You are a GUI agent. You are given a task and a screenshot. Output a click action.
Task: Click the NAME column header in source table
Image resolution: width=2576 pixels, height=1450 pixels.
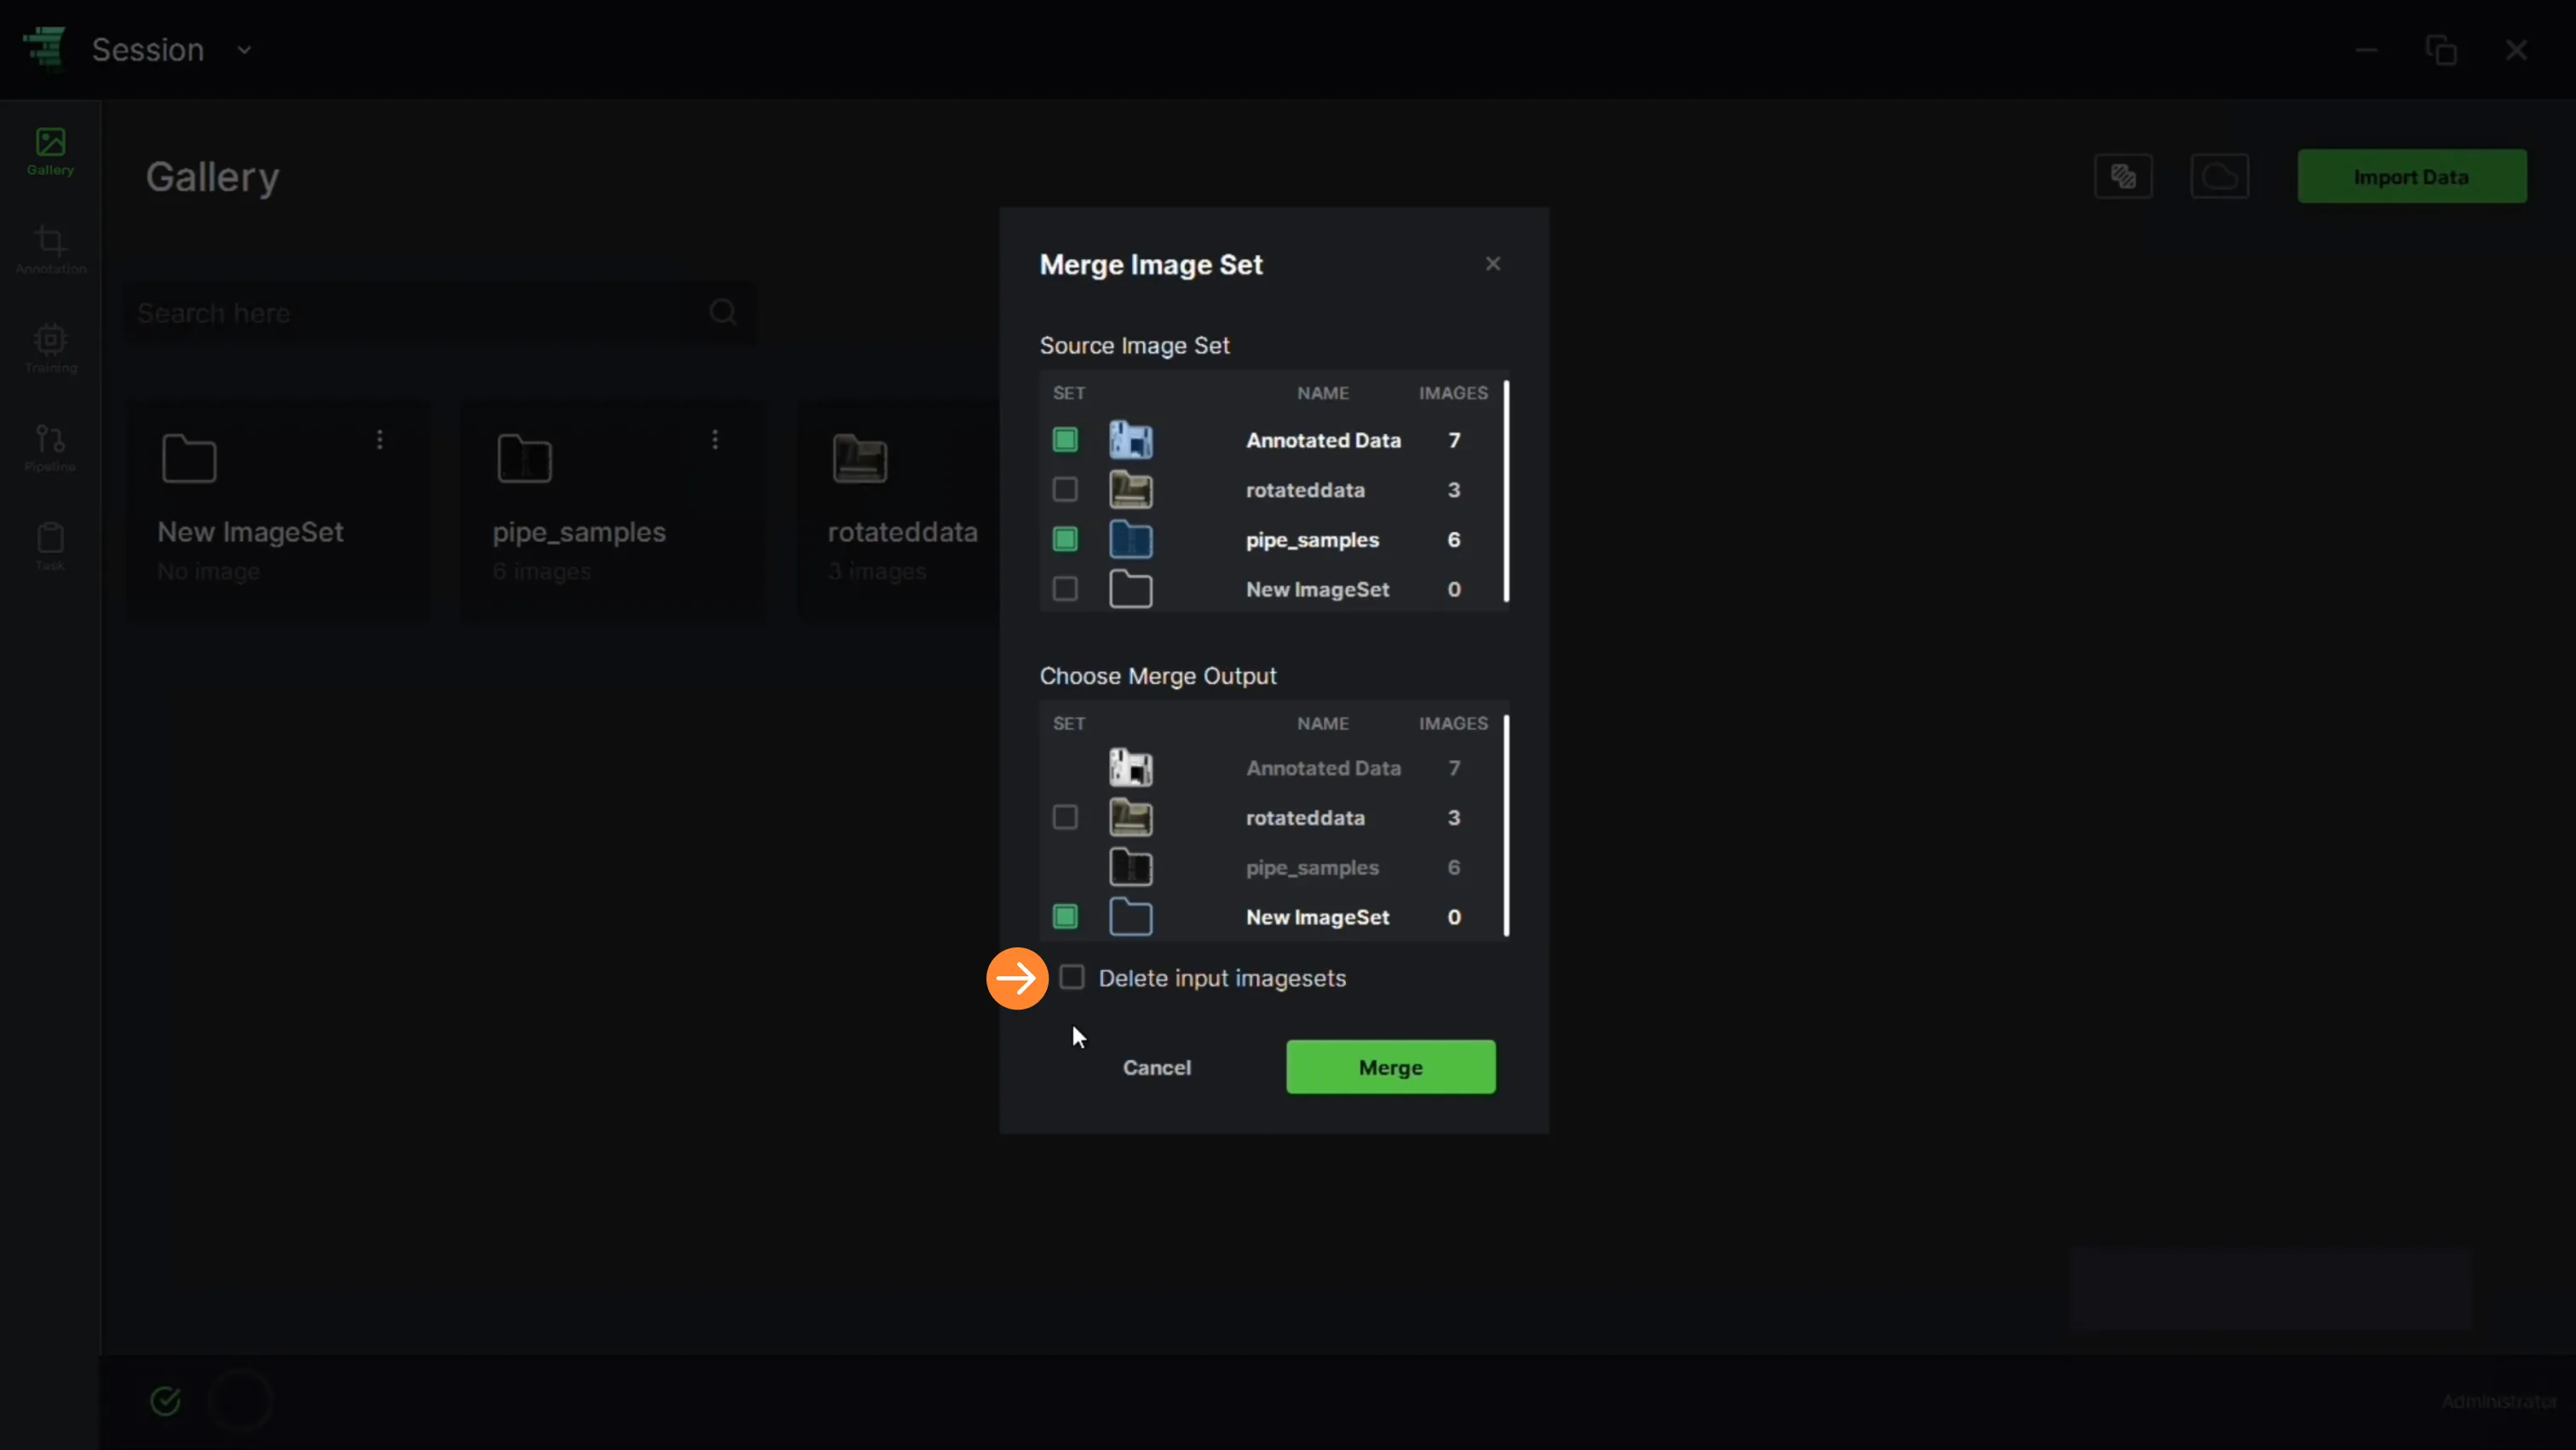click(x=1323, y=393)
